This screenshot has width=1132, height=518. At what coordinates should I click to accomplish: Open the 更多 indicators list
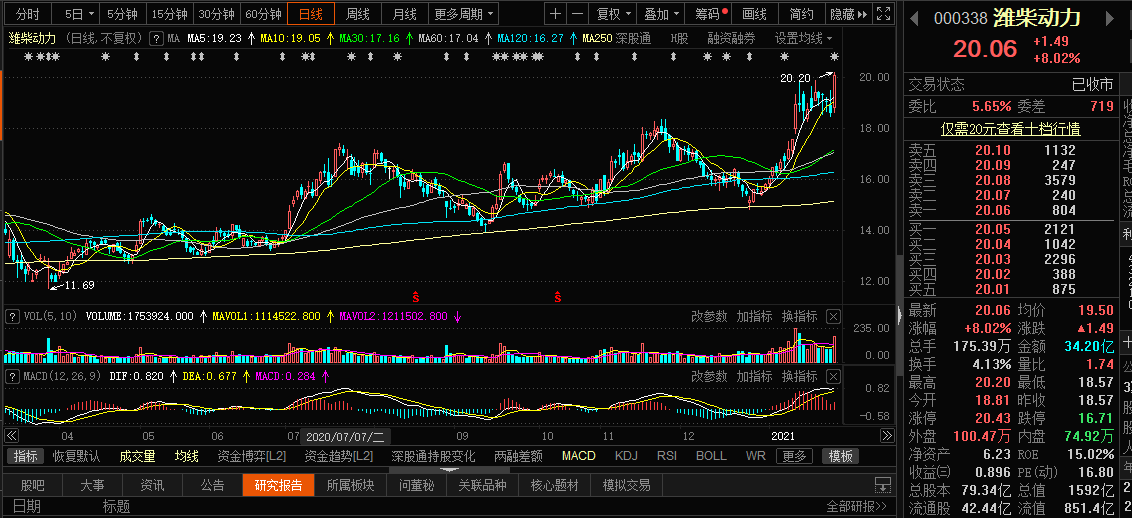[794, 456]
